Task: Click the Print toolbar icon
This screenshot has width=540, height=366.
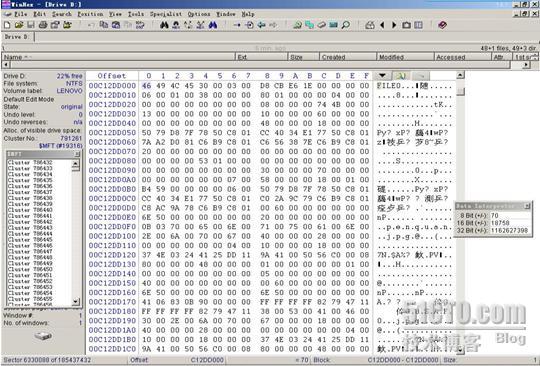Action: pos(43,25)
